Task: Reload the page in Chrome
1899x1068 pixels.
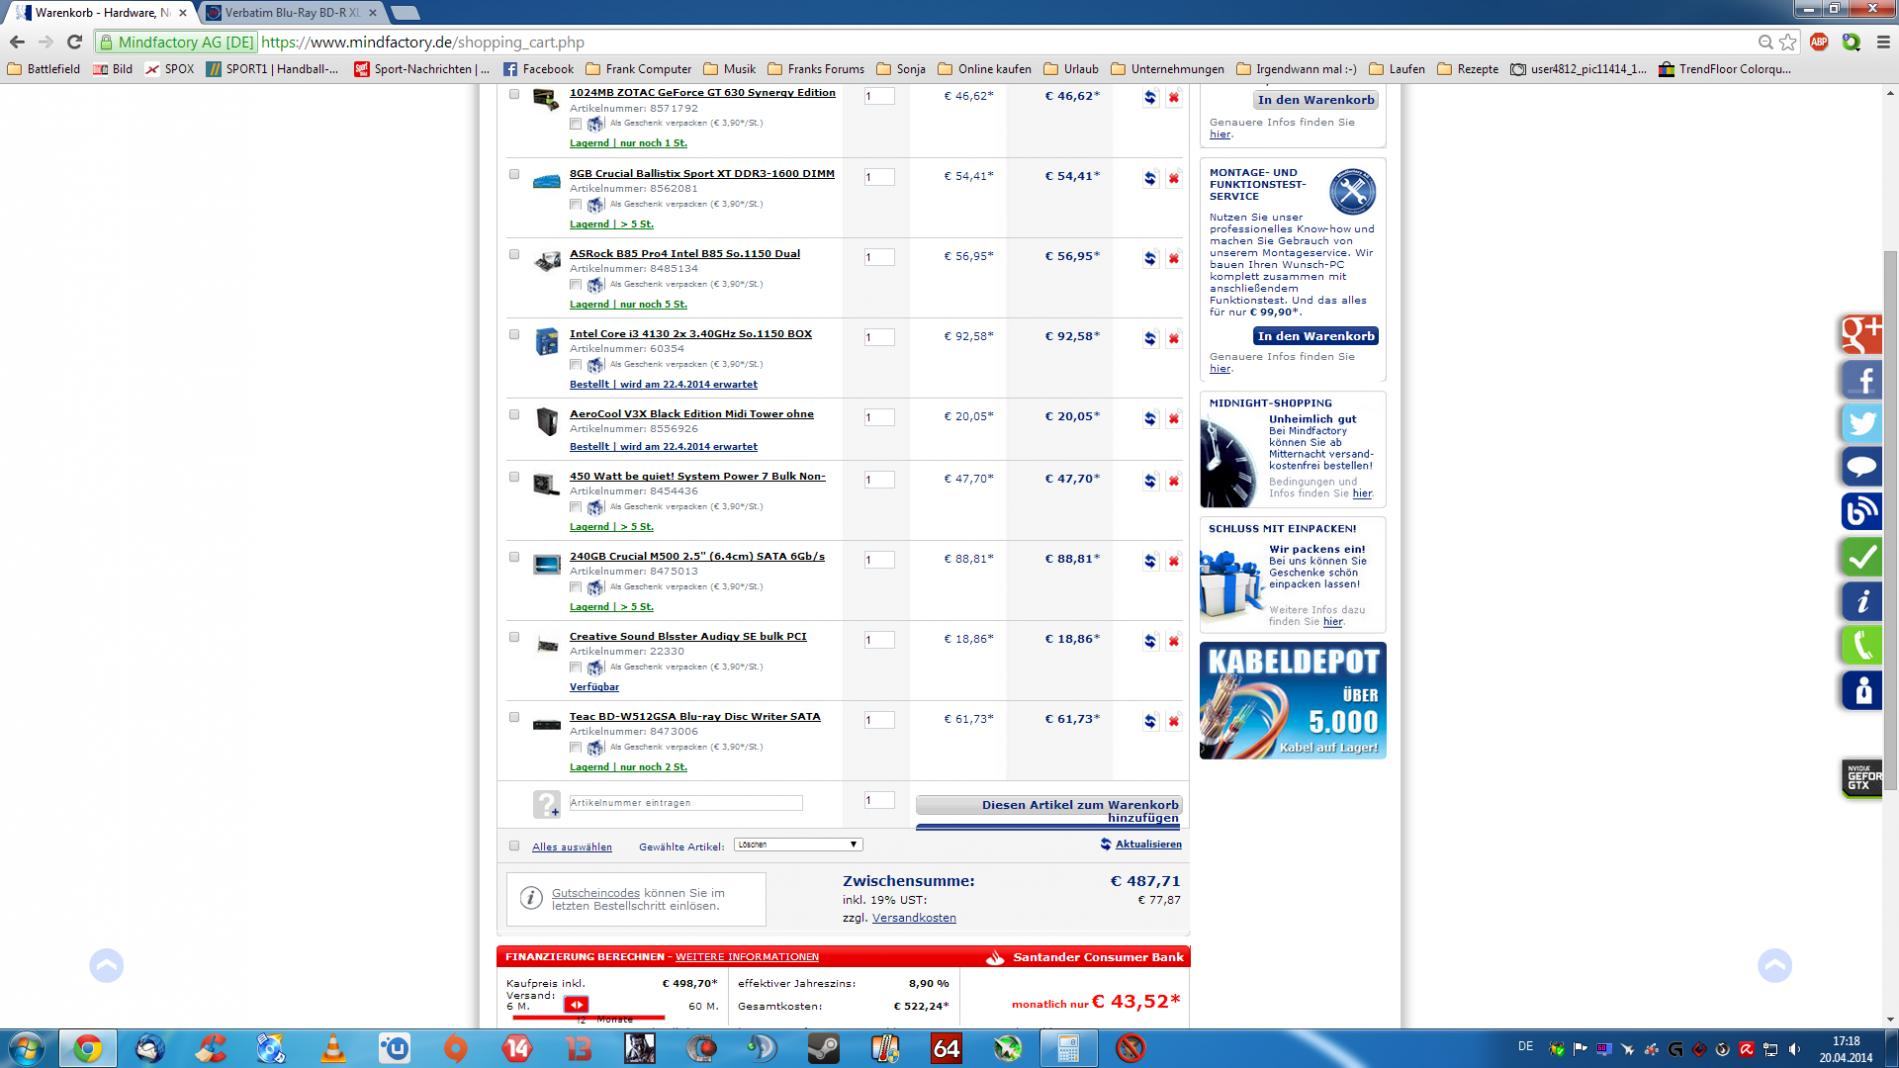Action: [74, 42]
